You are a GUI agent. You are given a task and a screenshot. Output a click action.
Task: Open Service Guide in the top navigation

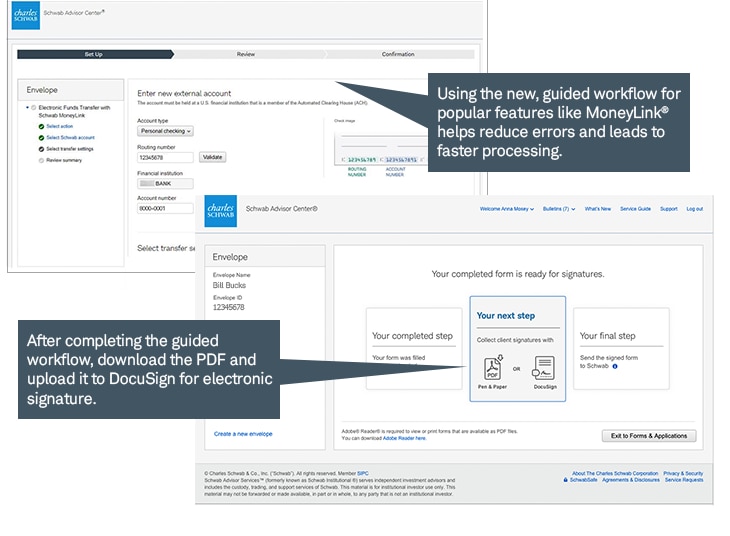point(635,209)
